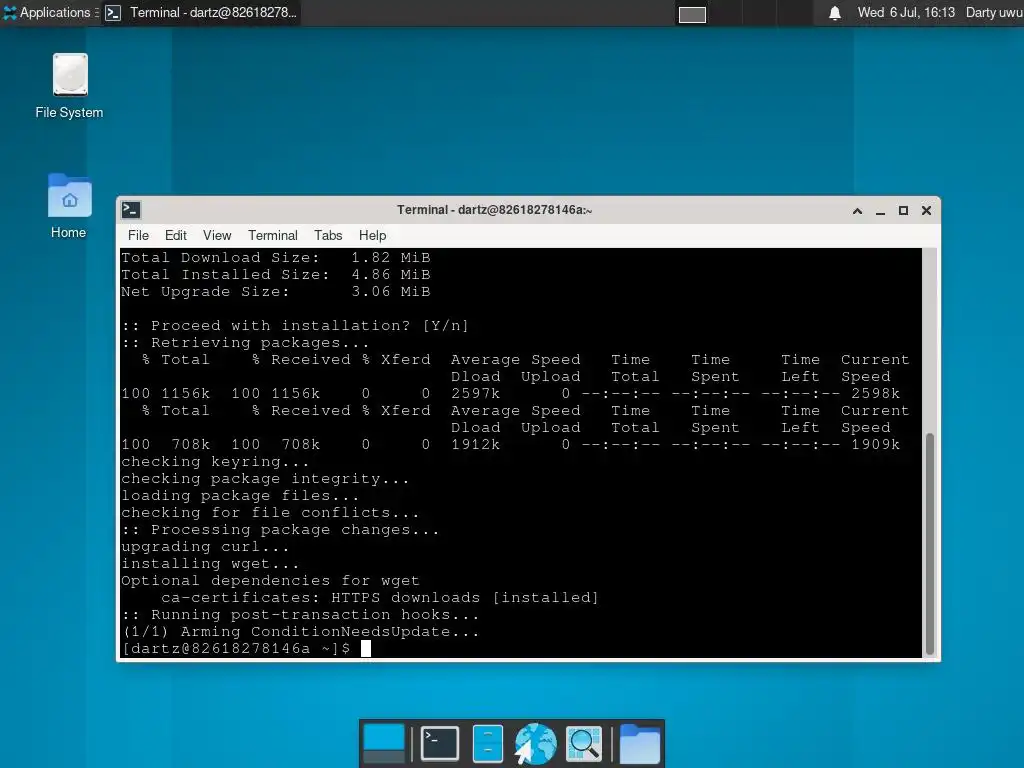The image size is (1024, 768).
Task: Click the Terminal window title text
Action: (494, 210)
